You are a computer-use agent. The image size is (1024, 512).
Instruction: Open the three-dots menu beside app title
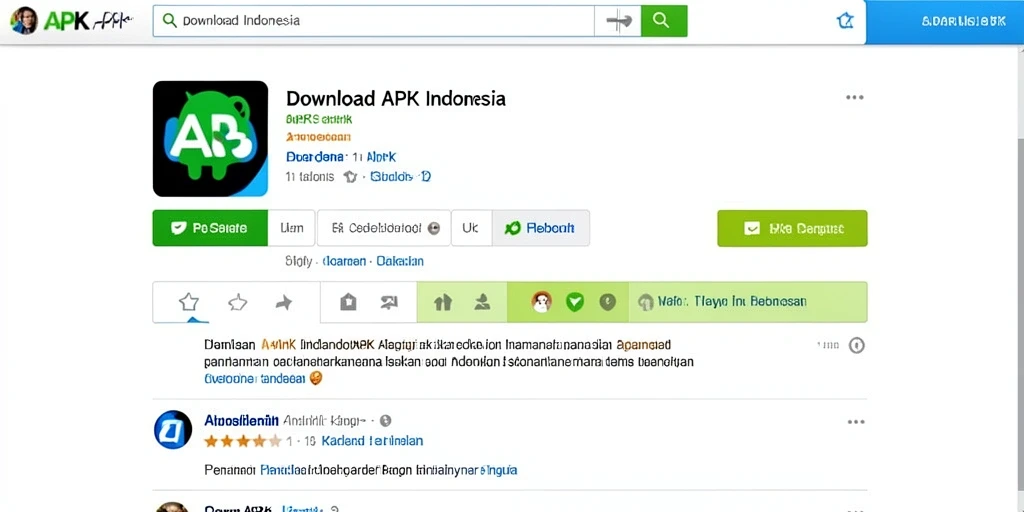coord(854,97)
